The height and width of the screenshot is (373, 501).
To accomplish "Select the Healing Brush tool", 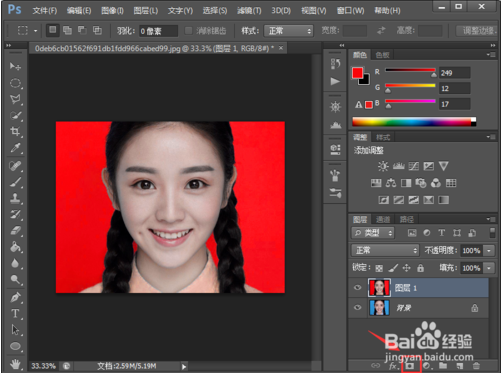I will pyautogui.click(x=15, y=166).
